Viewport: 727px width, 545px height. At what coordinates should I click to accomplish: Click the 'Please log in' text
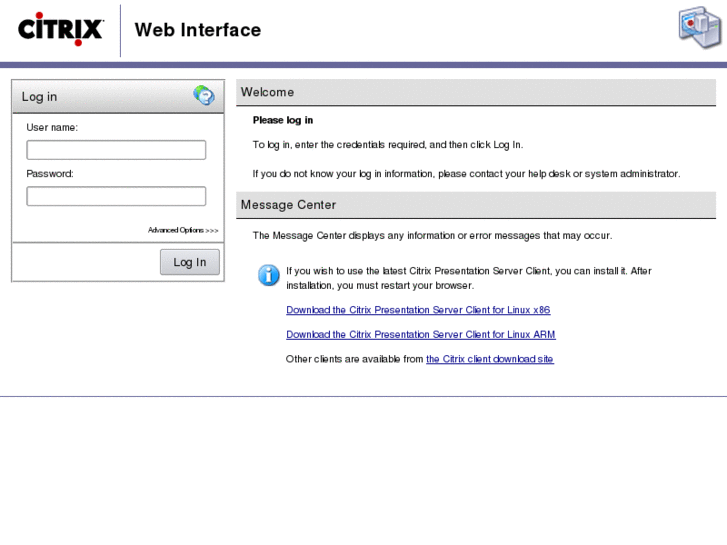pyautogui.click(x=283, y=120)
